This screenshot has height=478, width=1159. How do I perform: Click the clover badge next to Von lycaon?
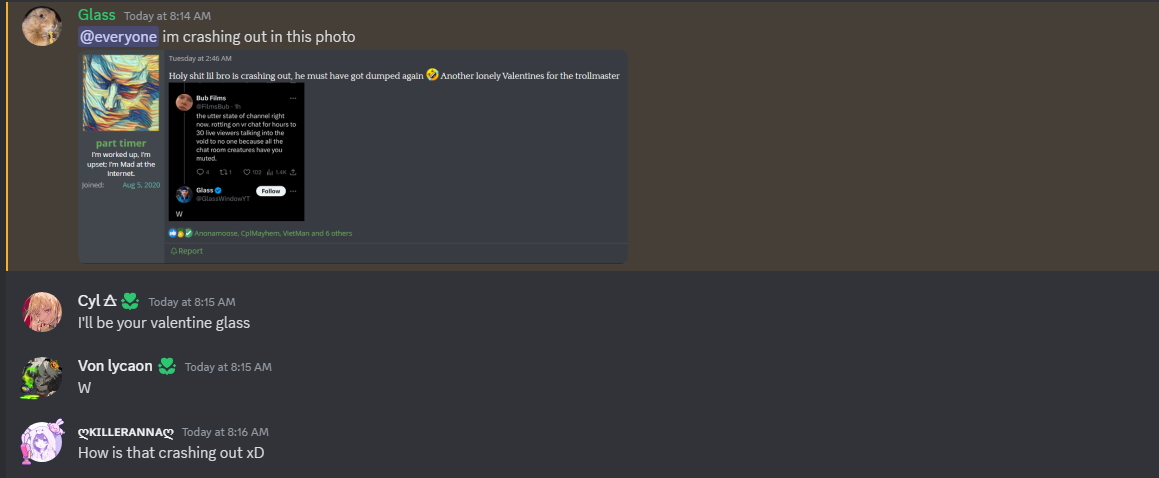point(166,366)
